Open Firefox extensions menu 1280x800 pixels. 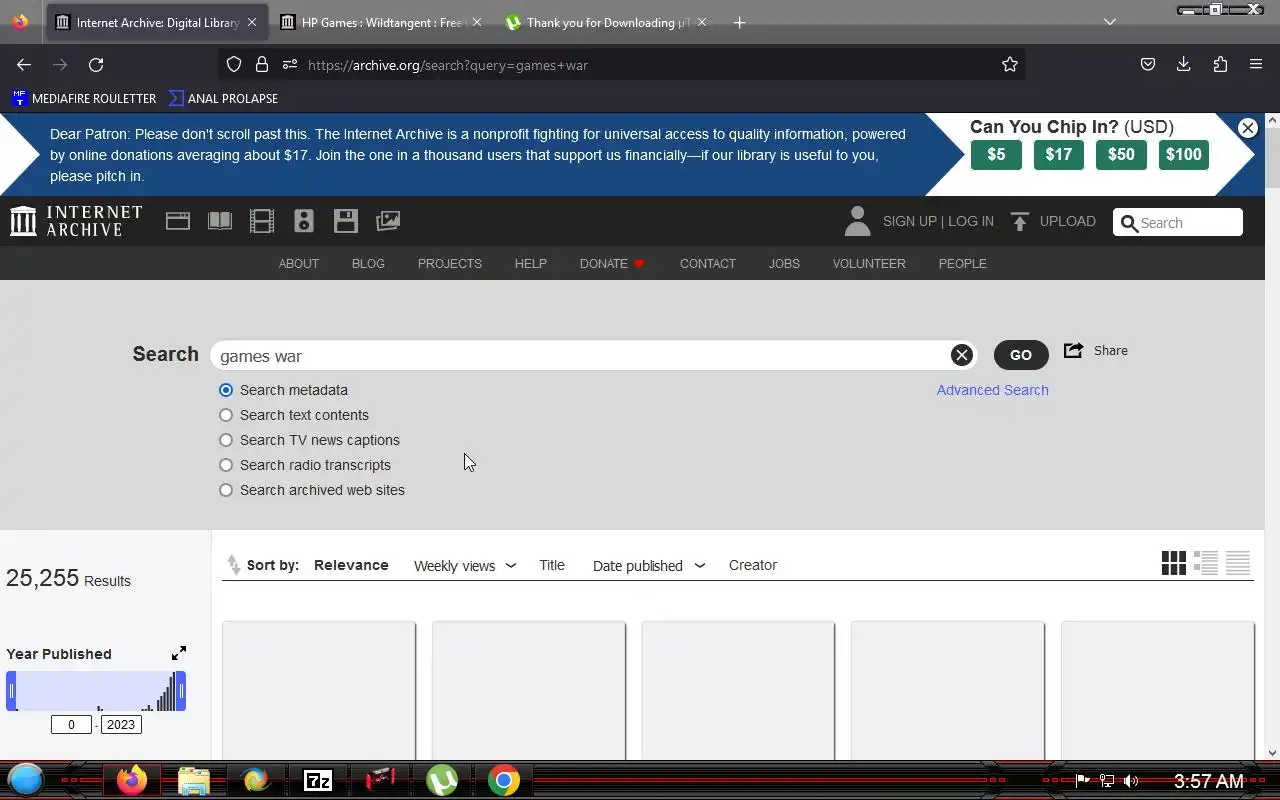click(x=1220, y=64)
